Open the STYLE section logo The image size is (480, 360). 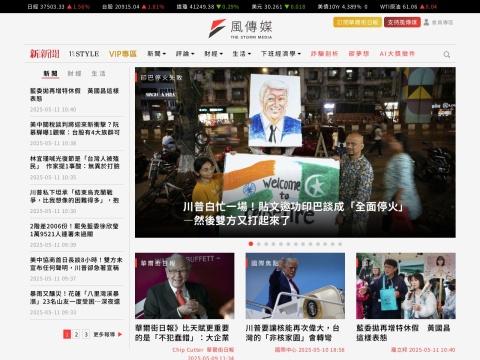[84, 54]
